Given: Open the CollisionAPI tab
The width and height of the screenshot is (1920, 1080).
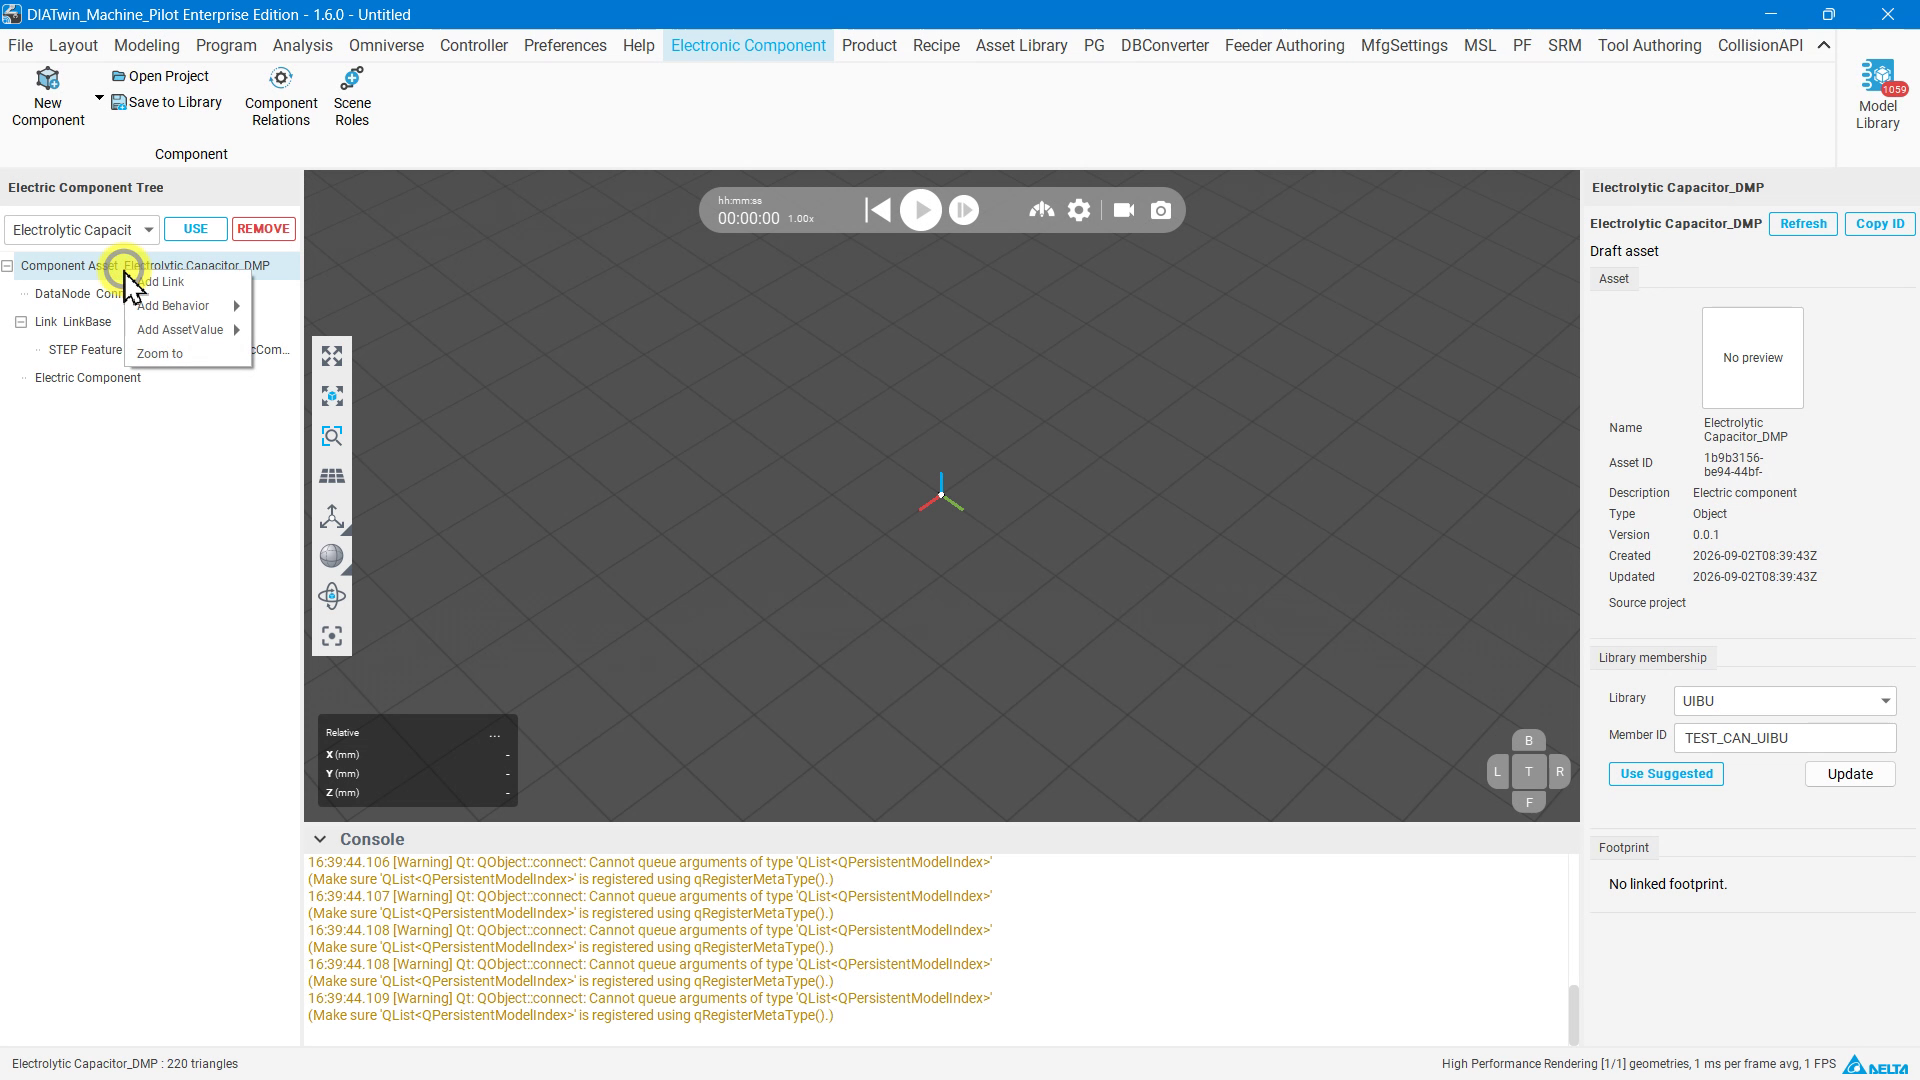Looking at the screenshot, I should (1760, 45).
